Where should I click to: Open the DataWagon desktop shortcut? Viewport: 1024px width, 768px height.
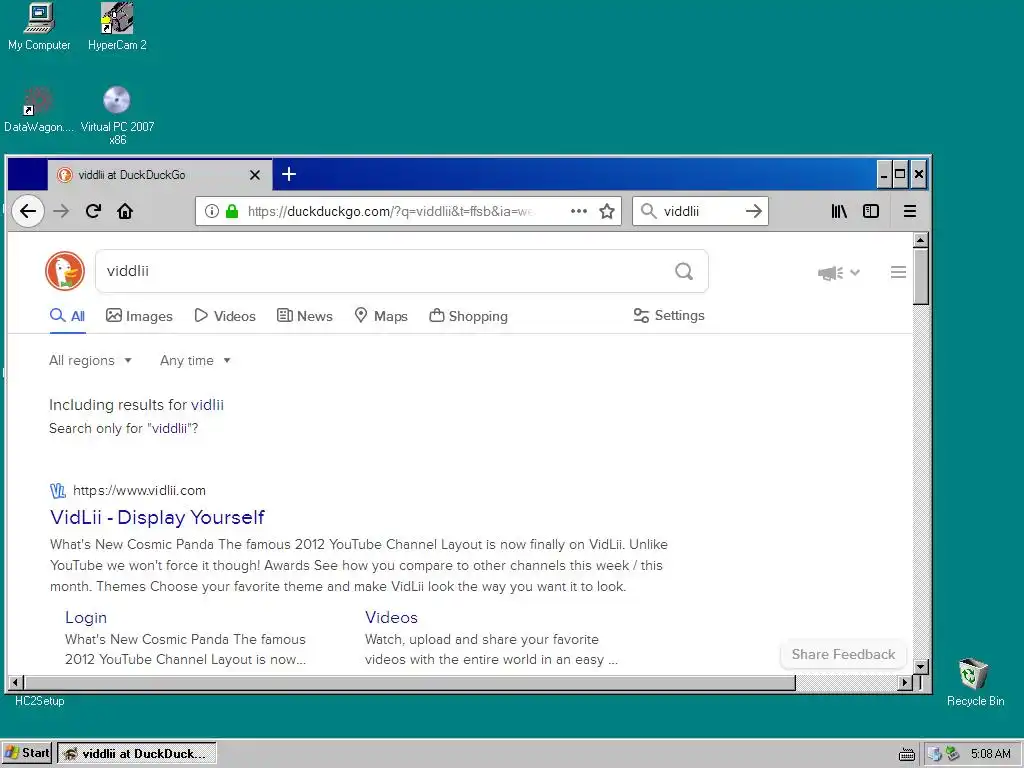[38, 109]
